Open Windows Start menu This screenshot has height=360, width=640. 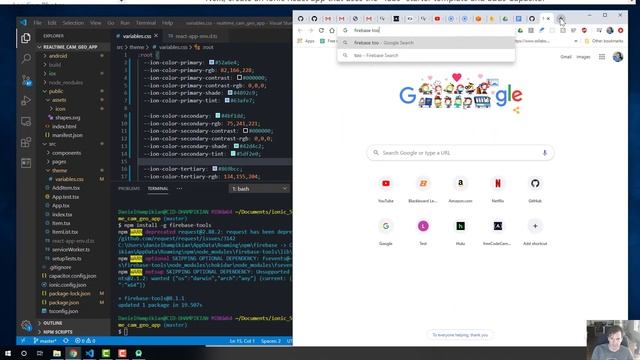click(7, 353)
